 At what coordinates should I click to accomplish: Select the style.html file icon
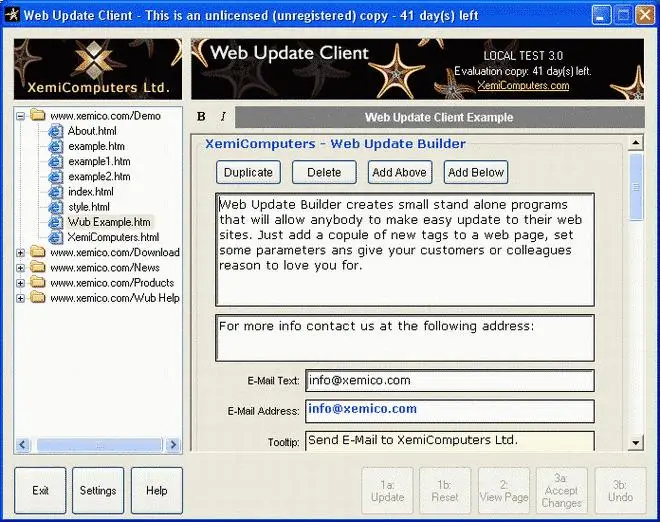55,207
